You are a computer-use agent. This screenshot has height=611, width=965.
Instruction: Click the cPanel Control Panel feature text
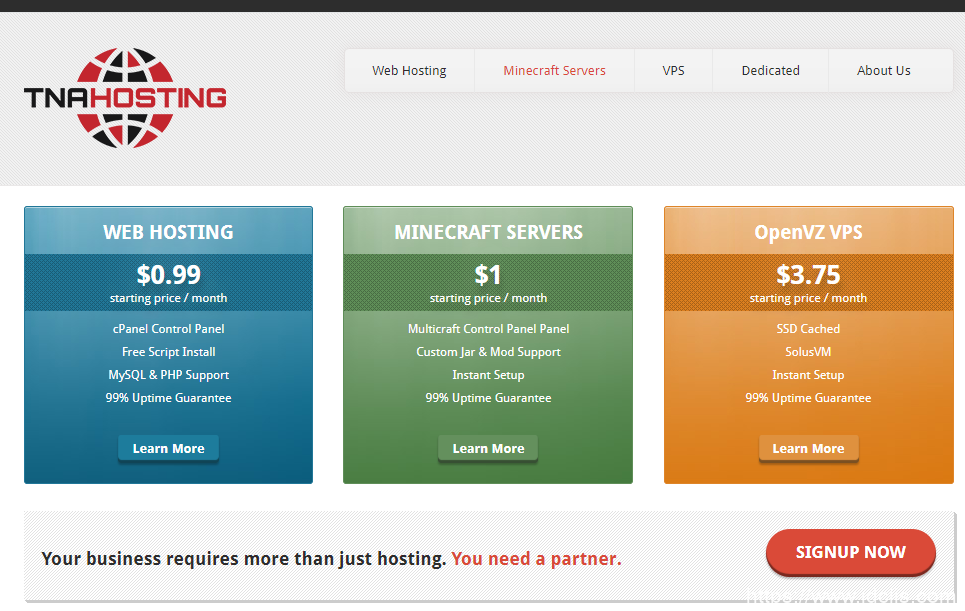(168, 329)
